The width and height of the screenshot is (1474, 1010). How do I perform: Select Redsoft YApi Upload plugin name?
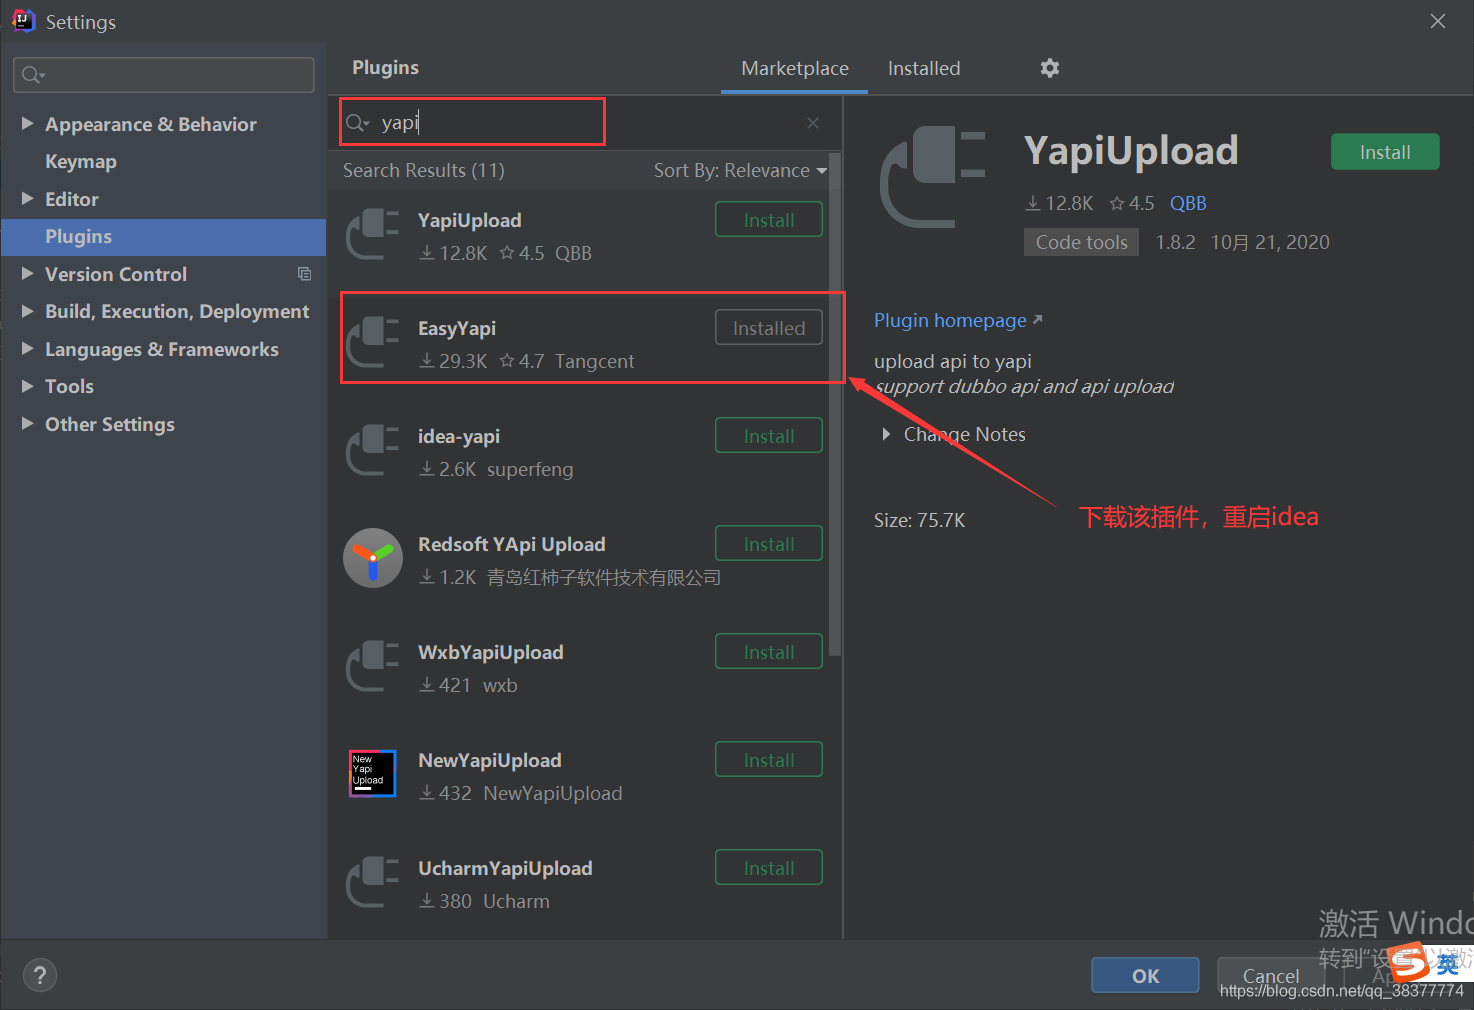point(511,544)
